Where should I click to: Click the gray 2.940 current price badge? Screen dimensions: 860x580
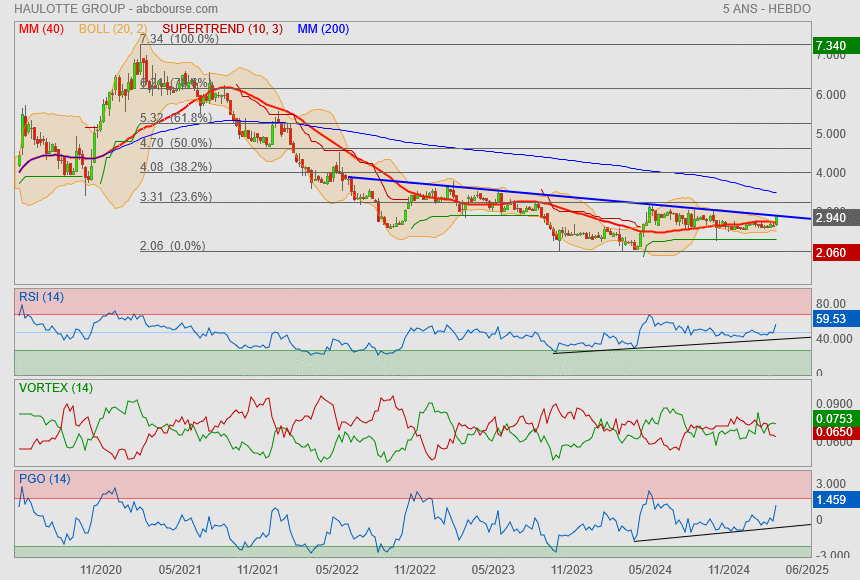coord(836,218)
